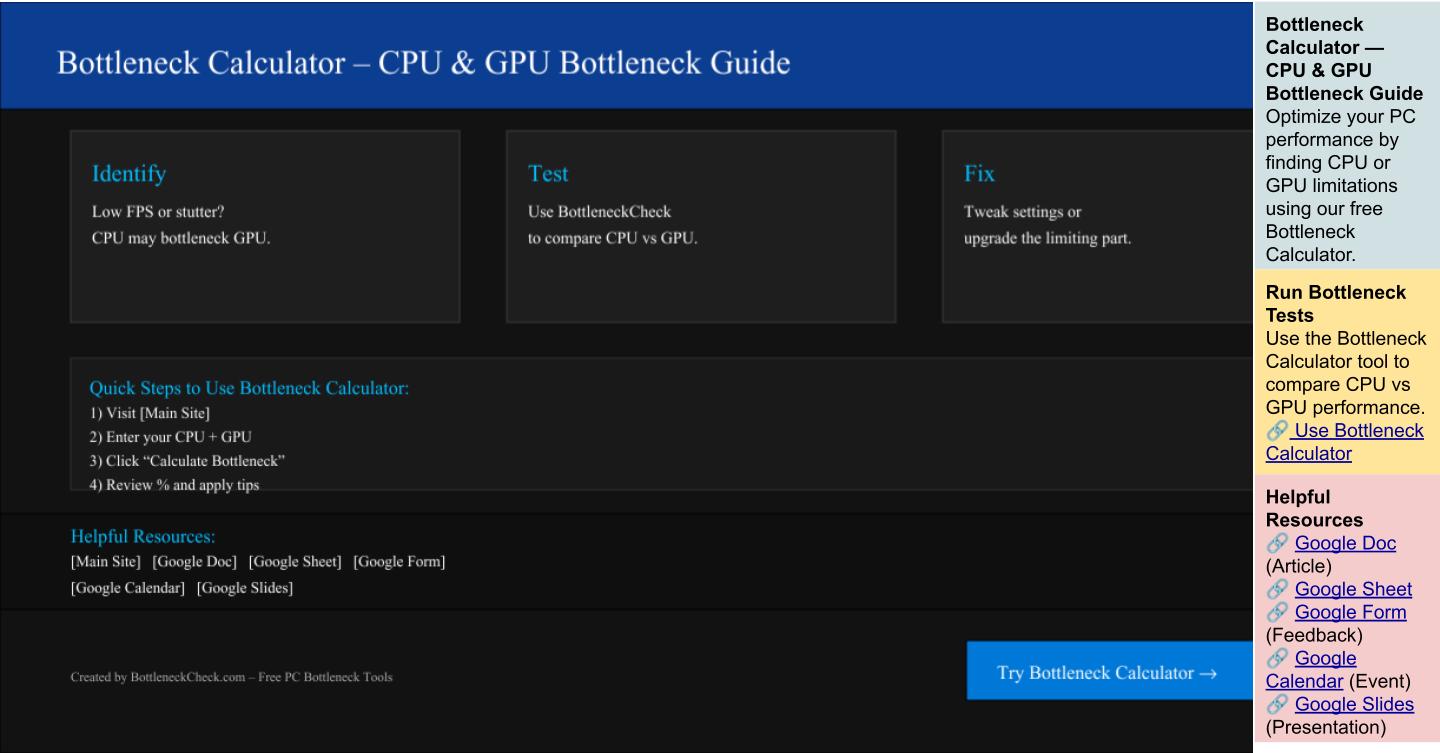The height and width of the screenshot is (753, 1440).
Task: Click the chain icon before sidebar Google Calendar
Action: click(x=1276, y=659)
